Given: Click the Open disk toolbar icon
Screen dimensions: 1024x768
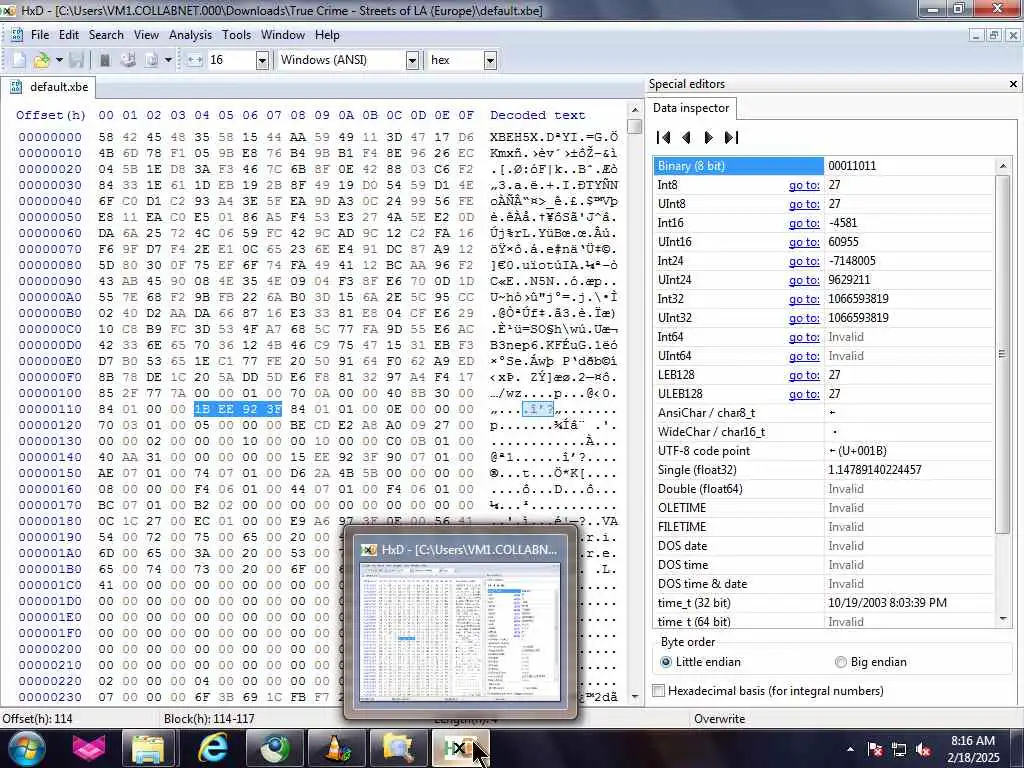Looking at the screenshot, I should click(x=128, y=60).
